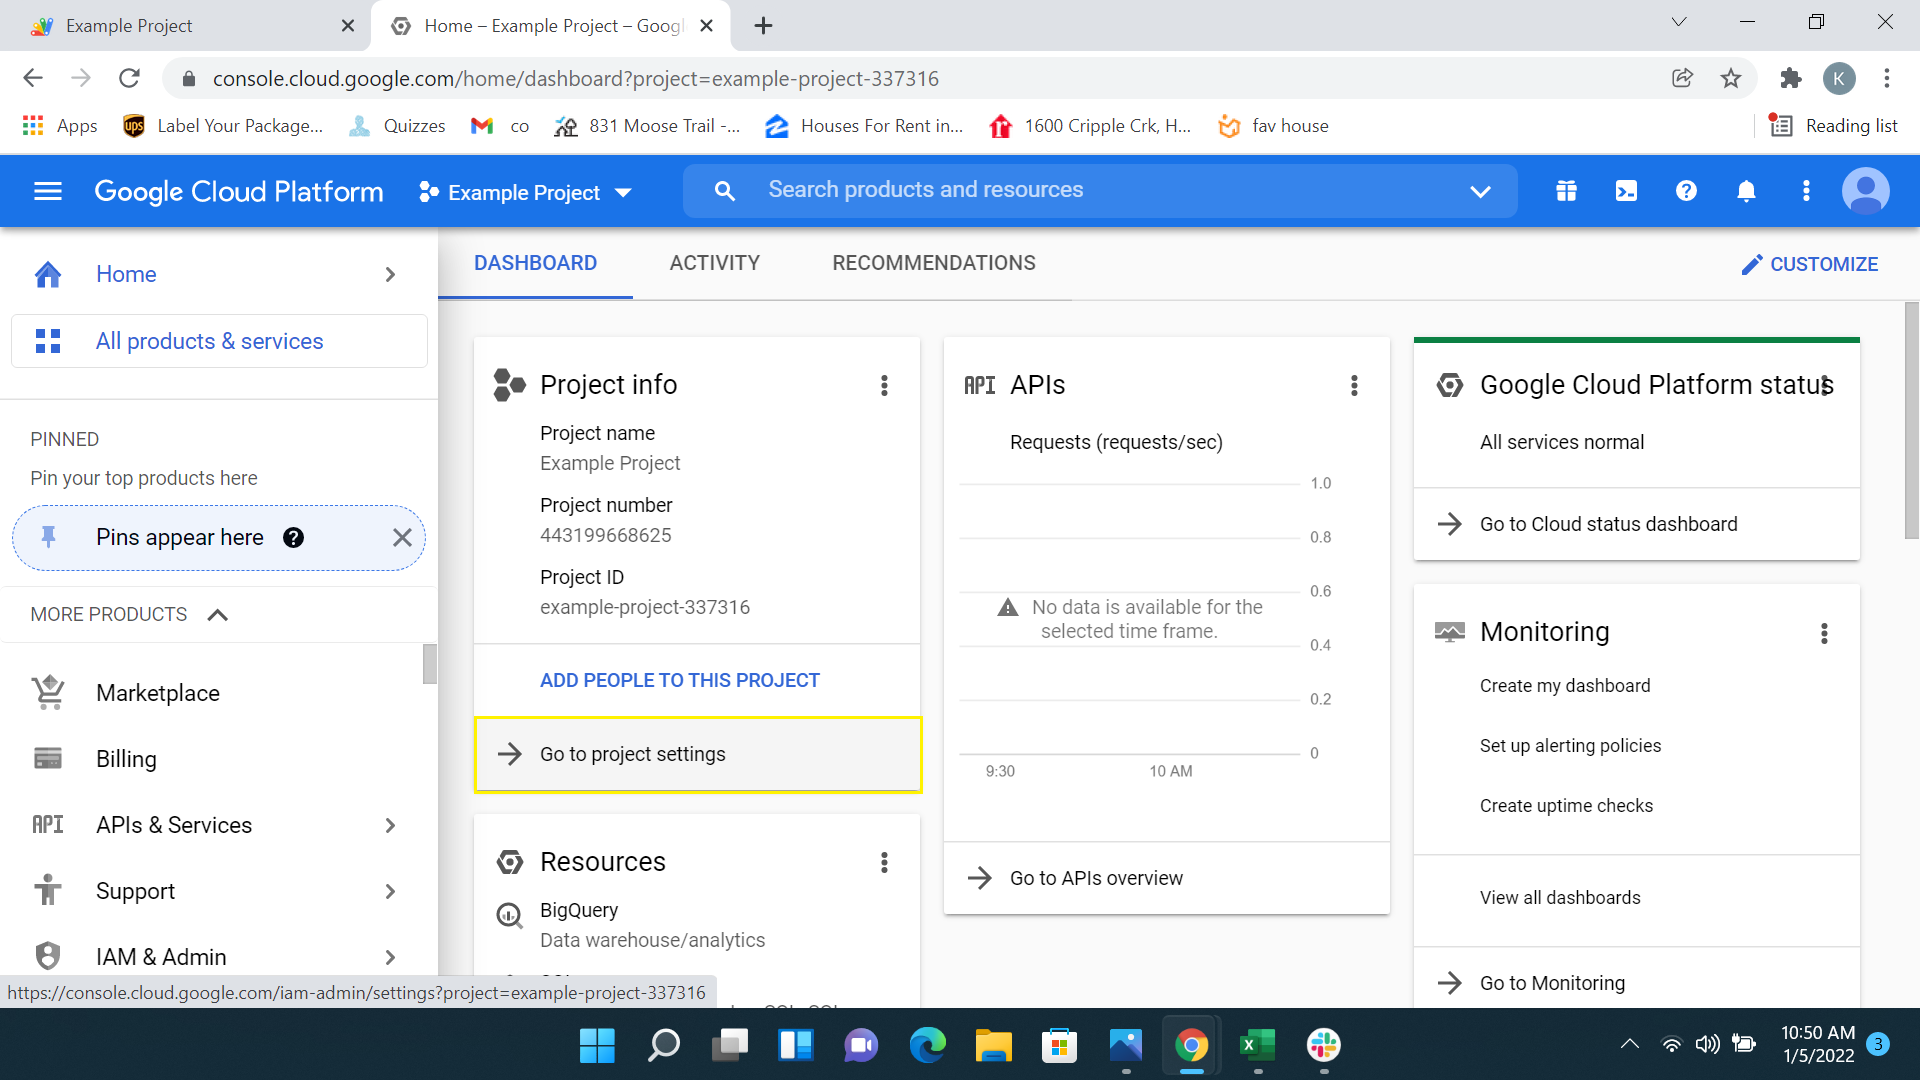This screenshot has width=1920, height=1080.
Task: Show hidden system tray icons
Action: 1629,1044
